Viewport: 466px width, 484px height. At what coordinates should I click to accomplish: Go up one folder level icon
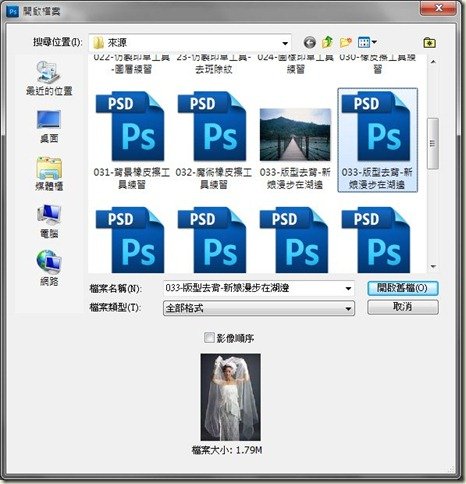[328, 42]
